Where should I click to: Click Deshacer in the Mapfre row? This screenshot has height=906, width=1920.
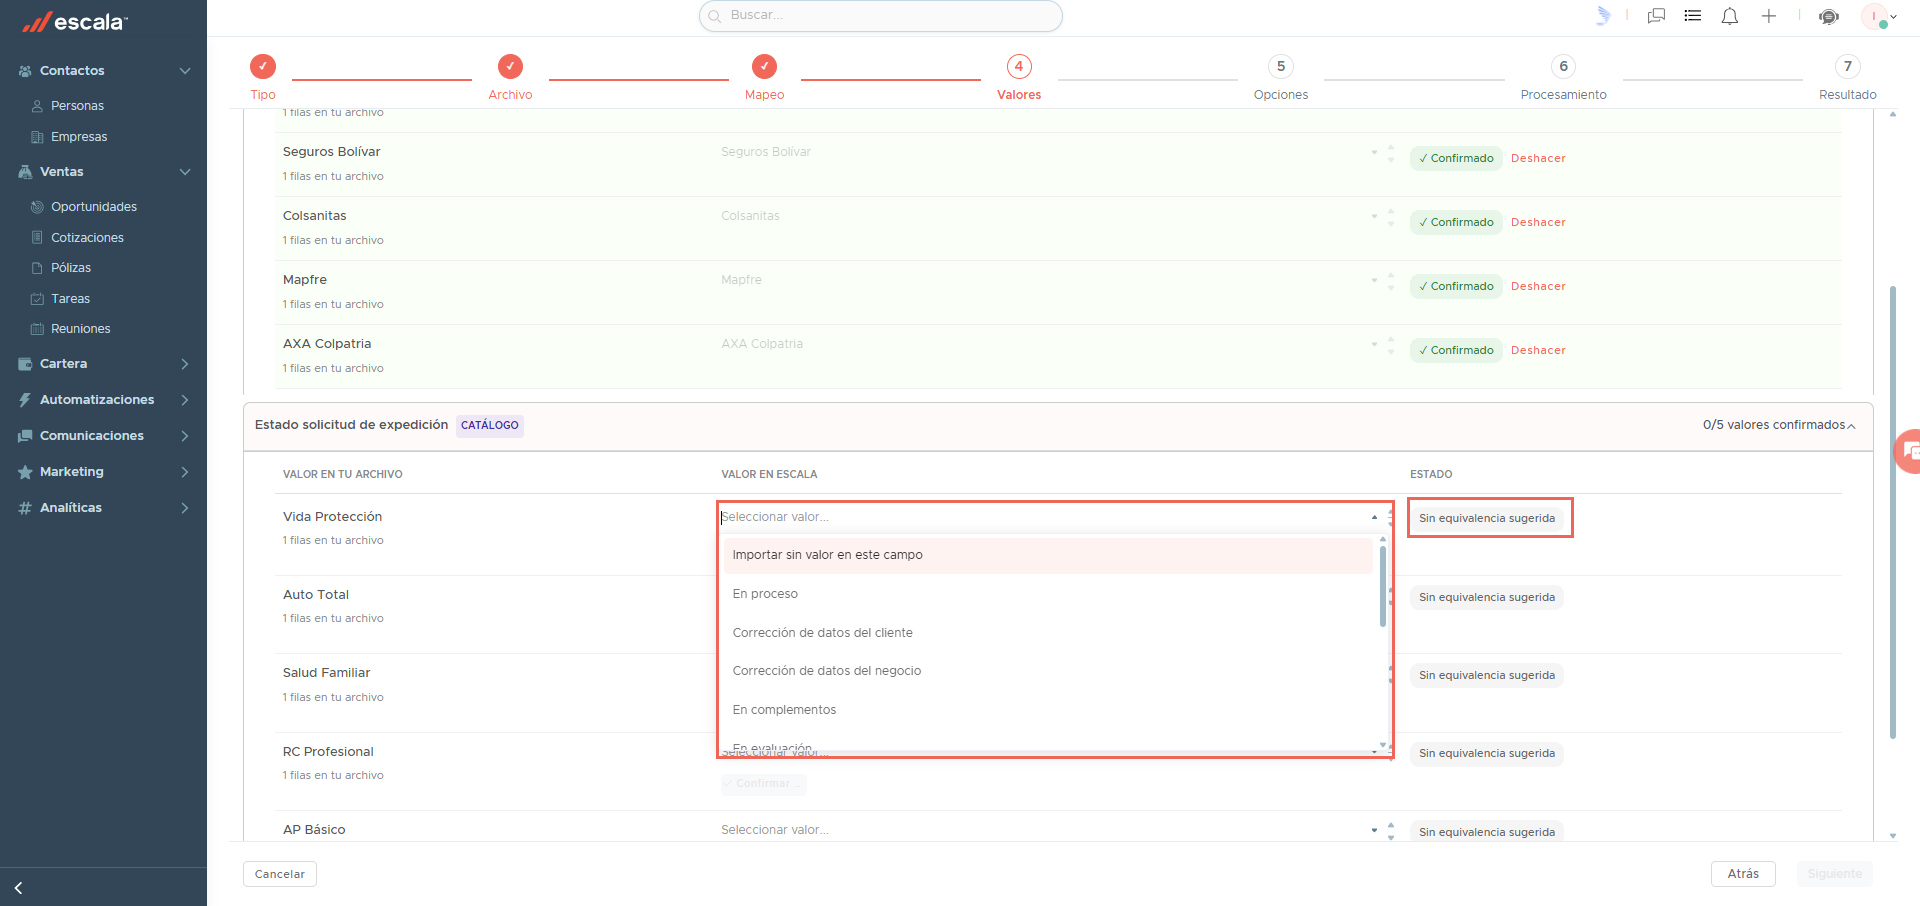(1538, 286)
